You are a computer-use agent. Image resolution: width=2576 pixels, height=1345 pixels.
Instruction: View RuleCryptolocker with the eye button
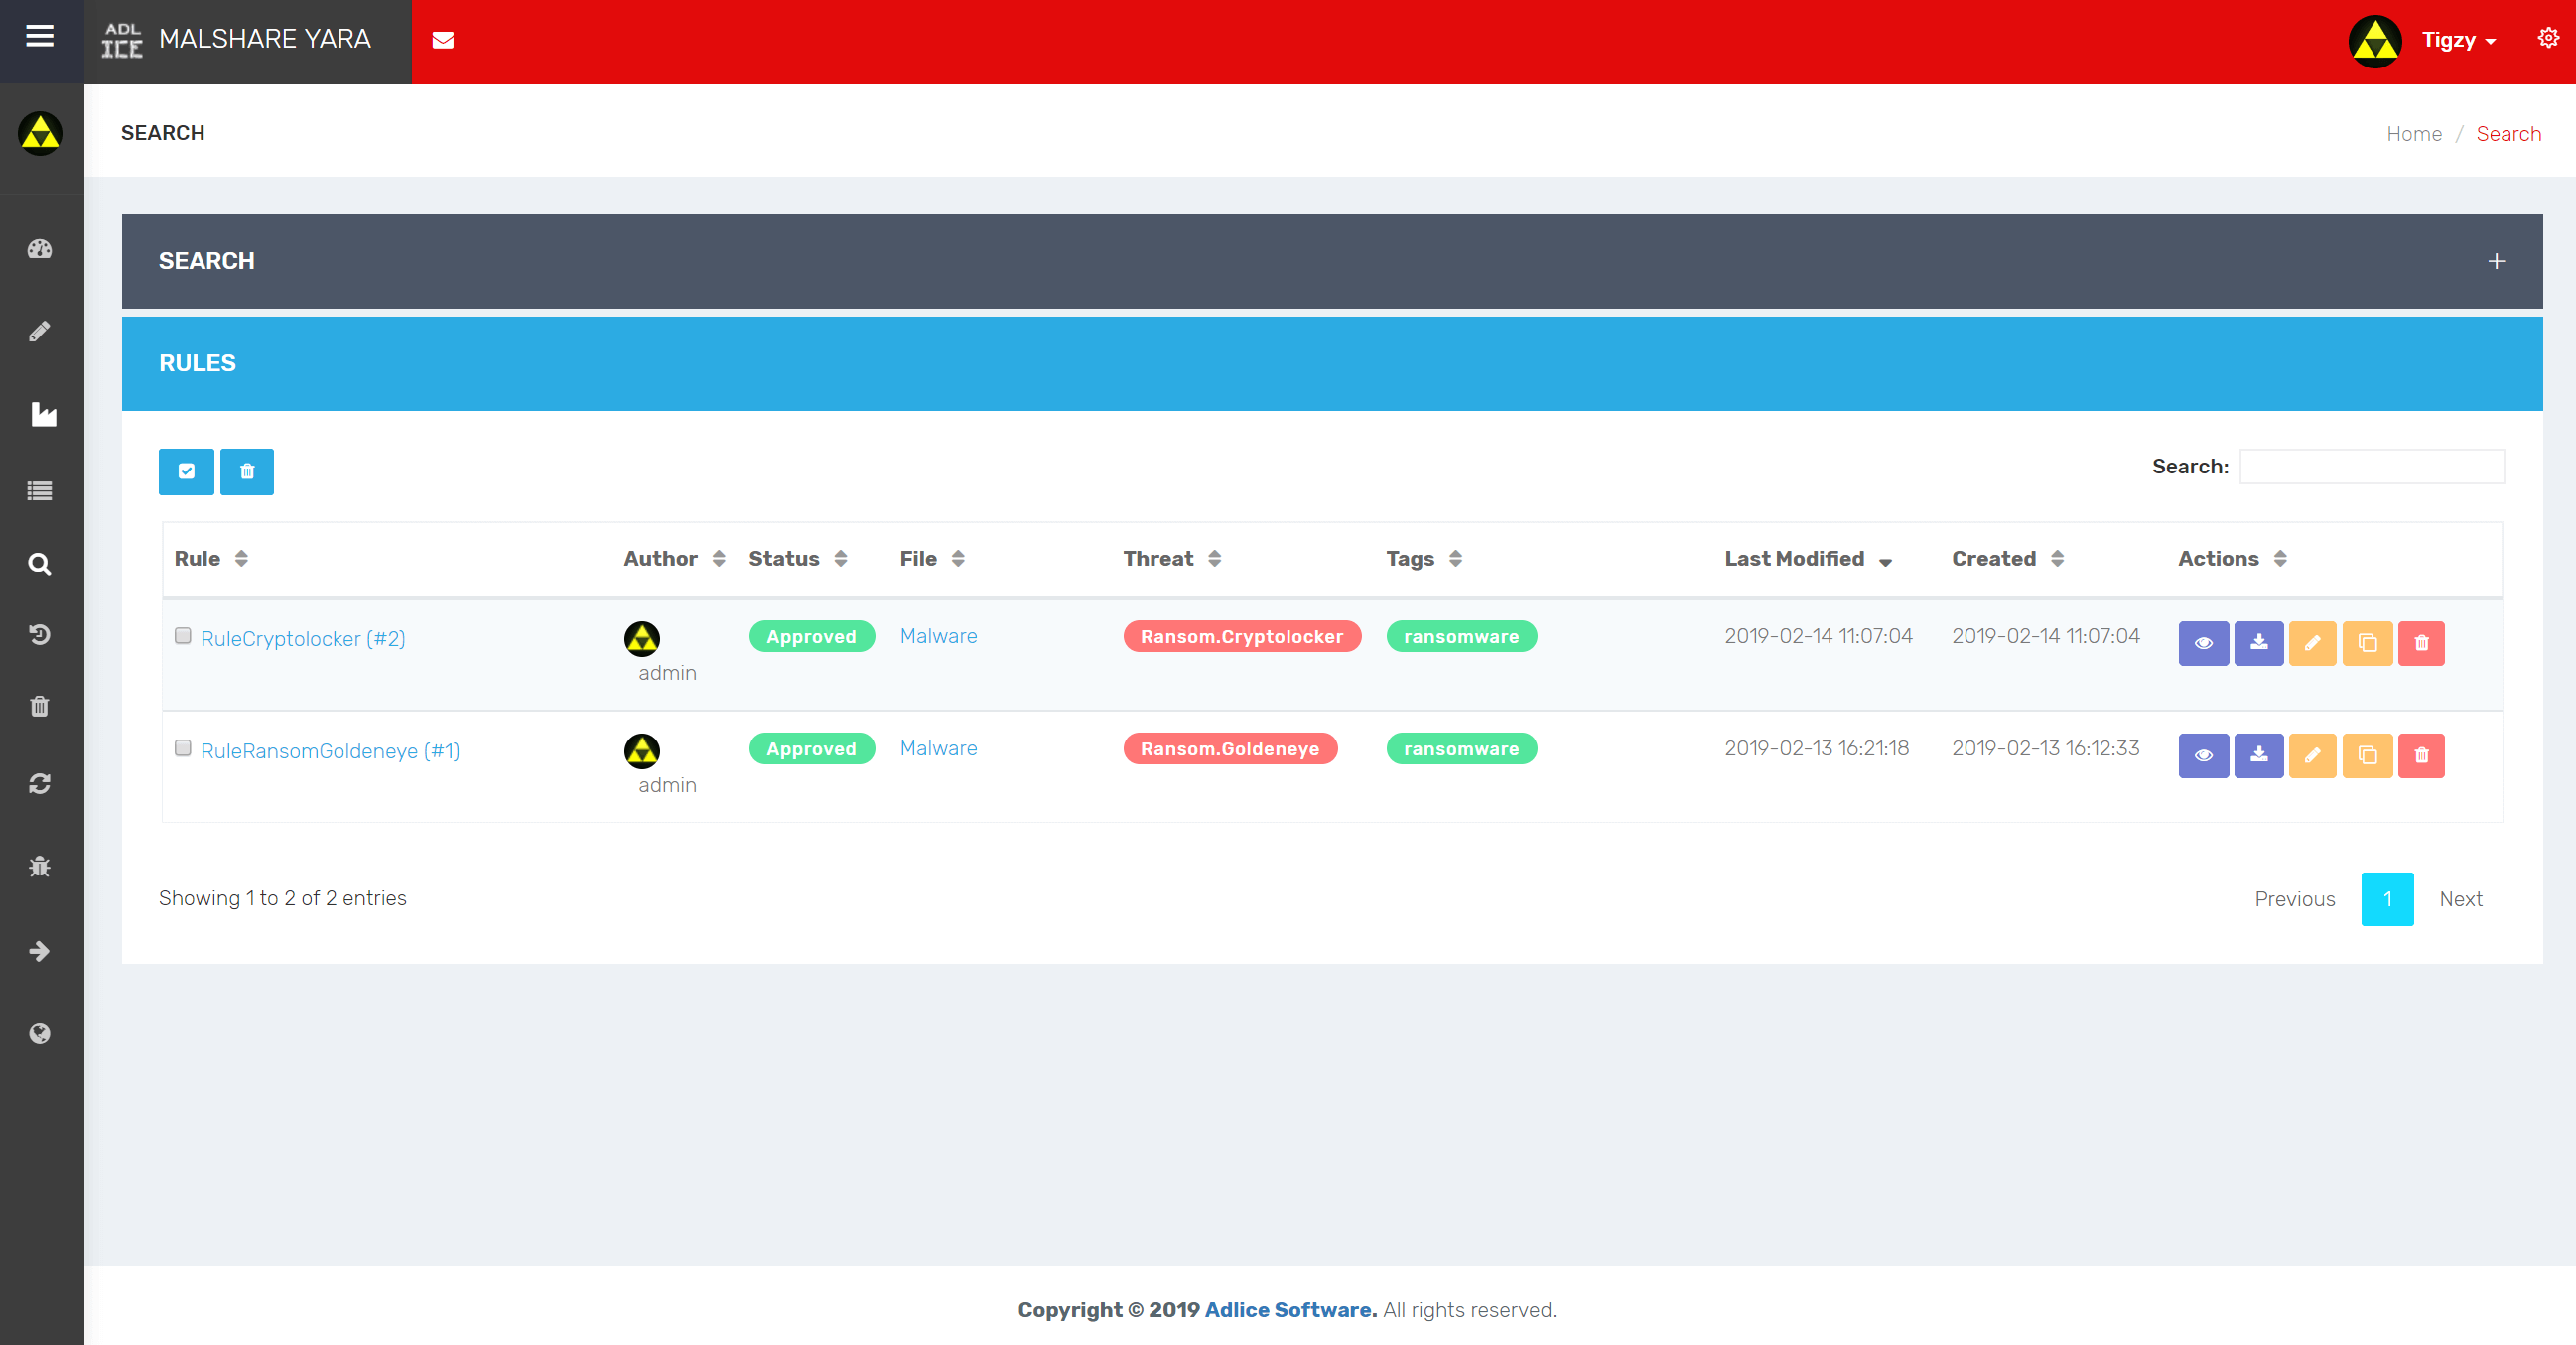2203,643
